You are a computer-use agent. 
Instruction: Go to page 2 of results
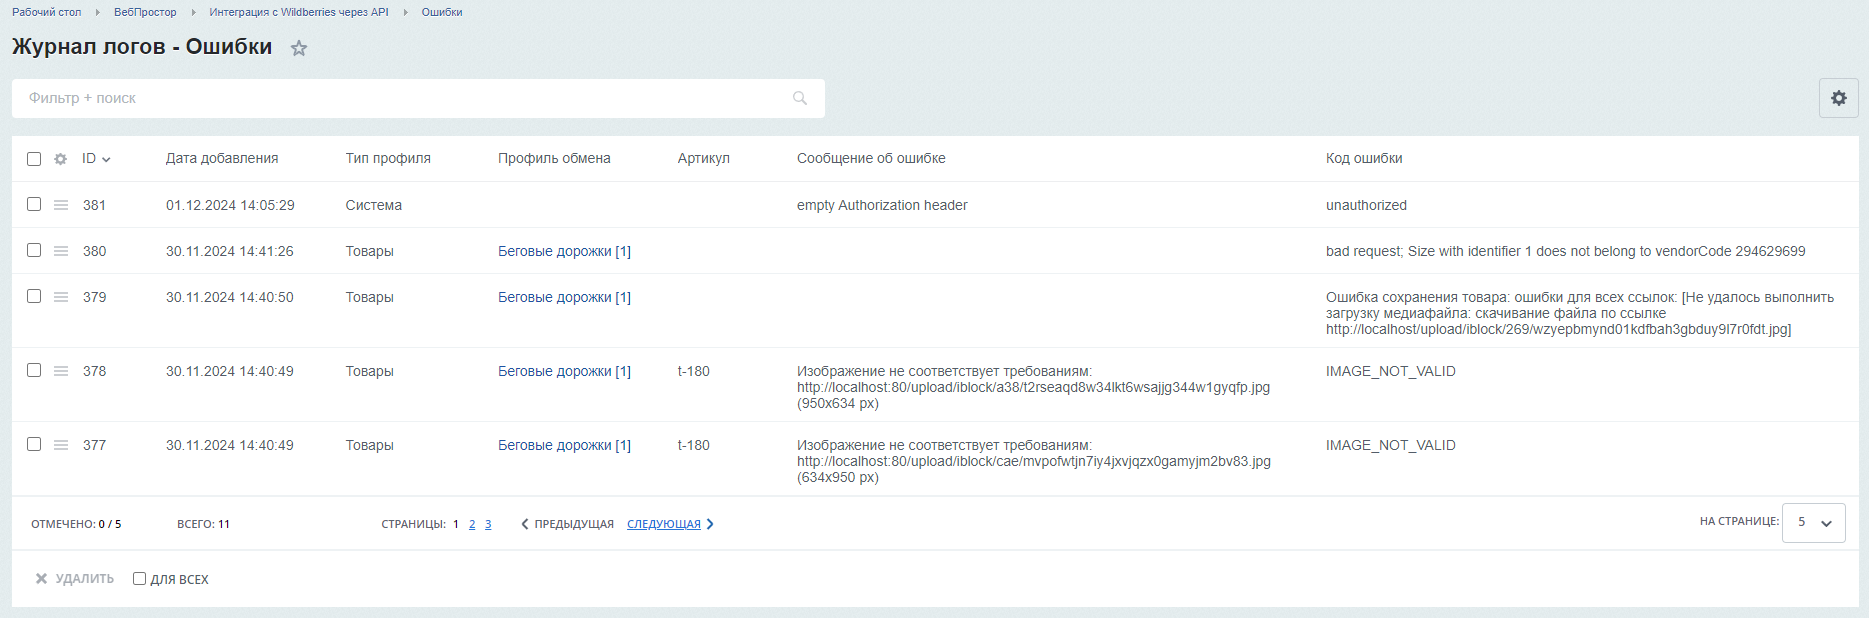(x=472, y=524)
